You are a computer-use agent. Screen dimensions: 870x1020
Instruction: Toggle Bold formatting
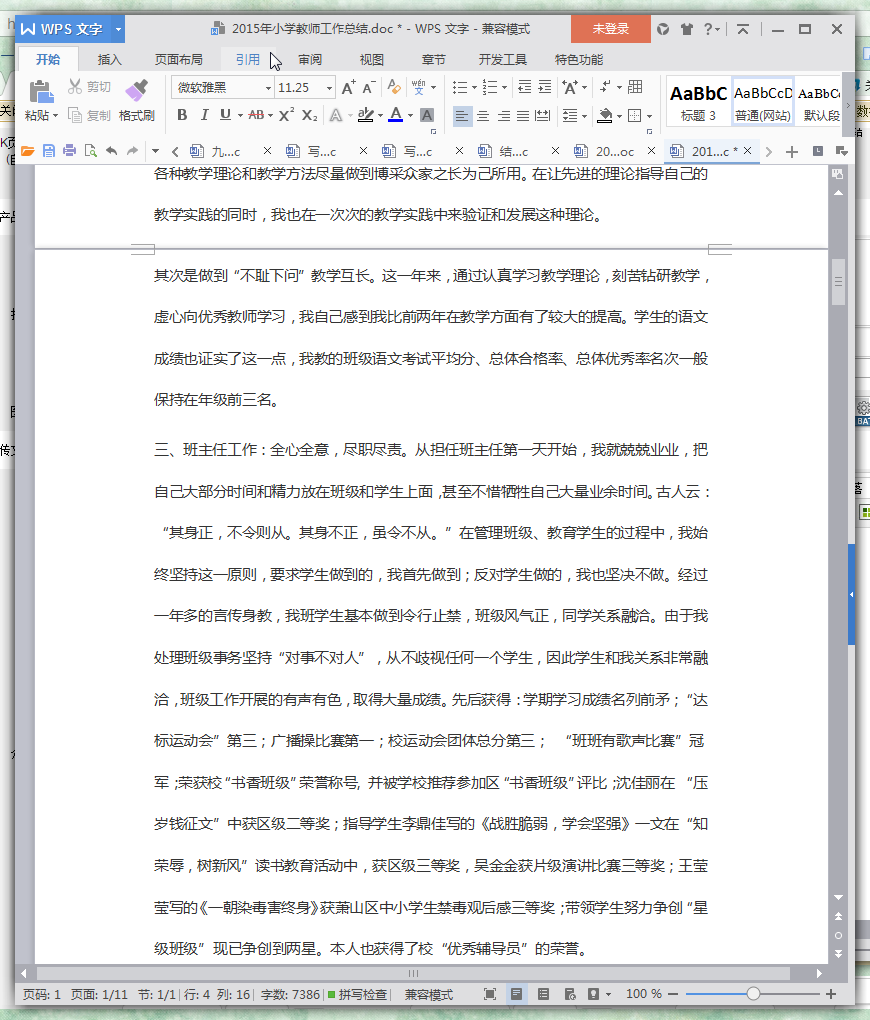click(x=182, y=115)
